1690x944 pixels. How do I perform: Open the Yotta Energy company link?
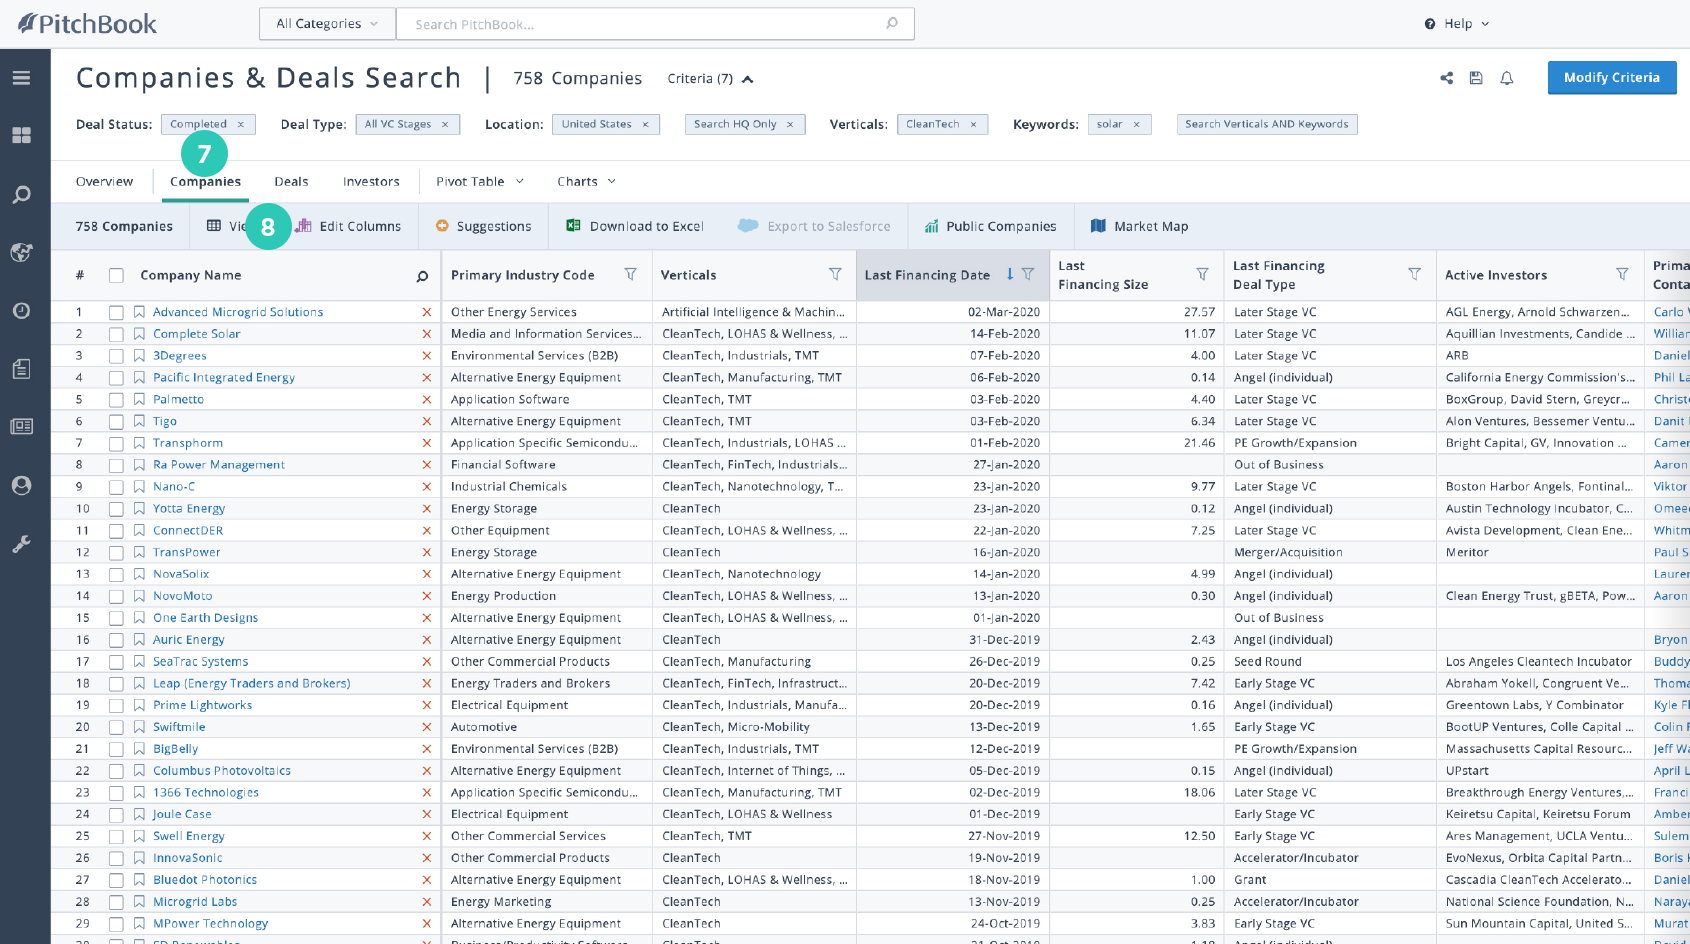point(189,509)
